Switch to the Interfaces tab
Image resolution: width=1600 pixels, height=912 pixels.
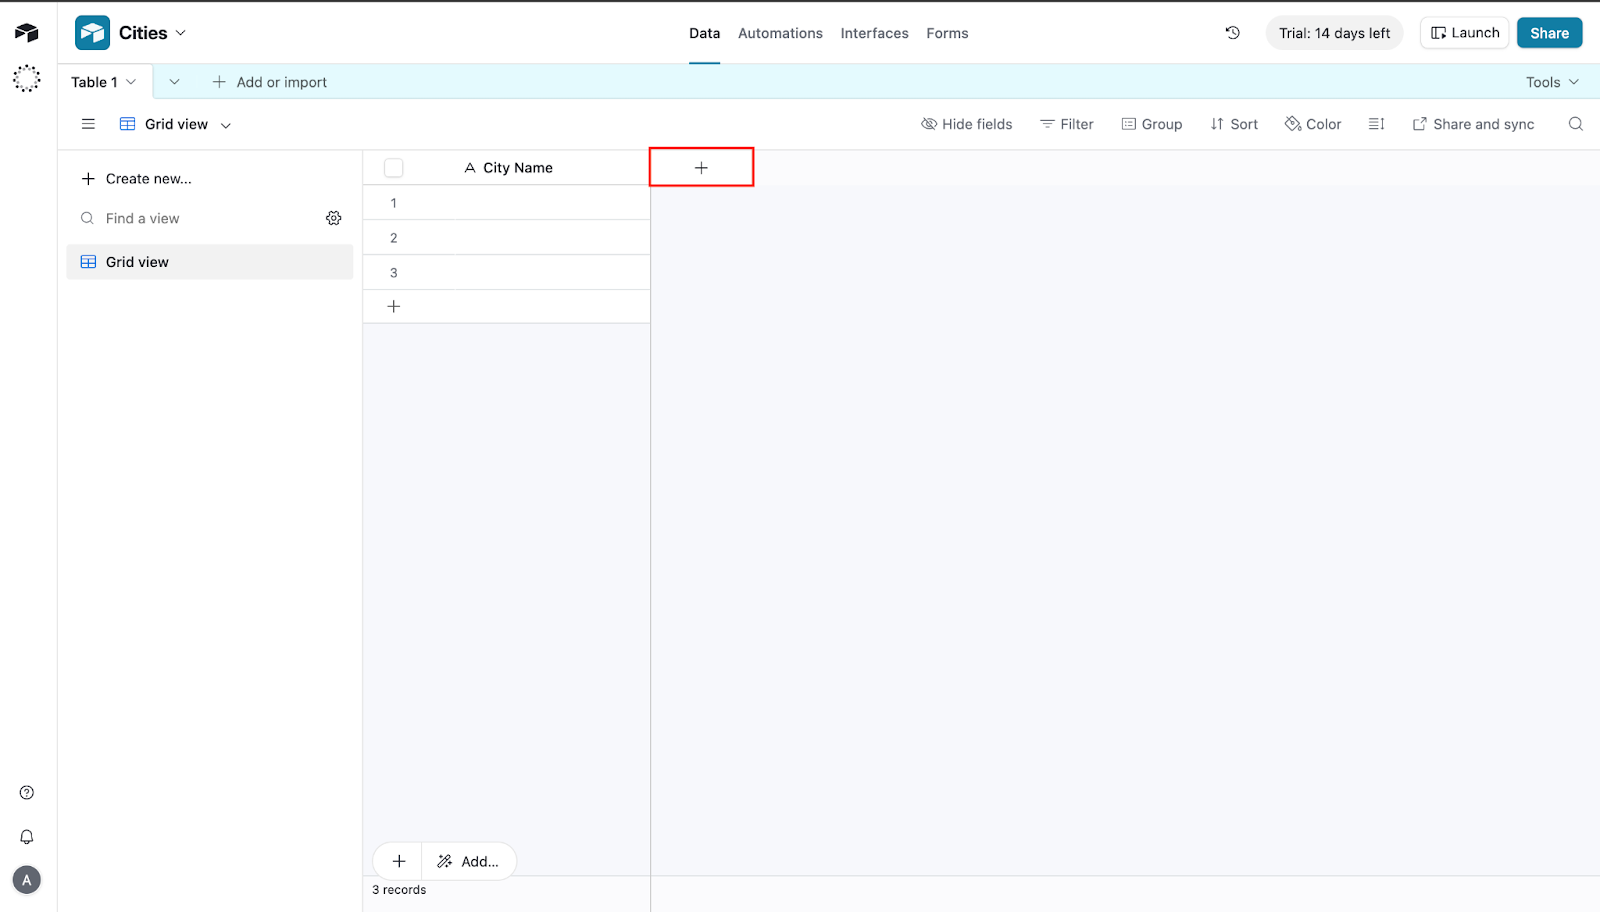(875, 33)
